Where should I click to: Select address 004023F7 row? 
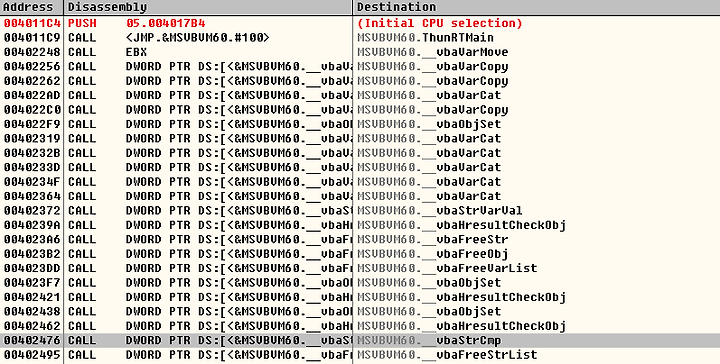pos(32,282)
